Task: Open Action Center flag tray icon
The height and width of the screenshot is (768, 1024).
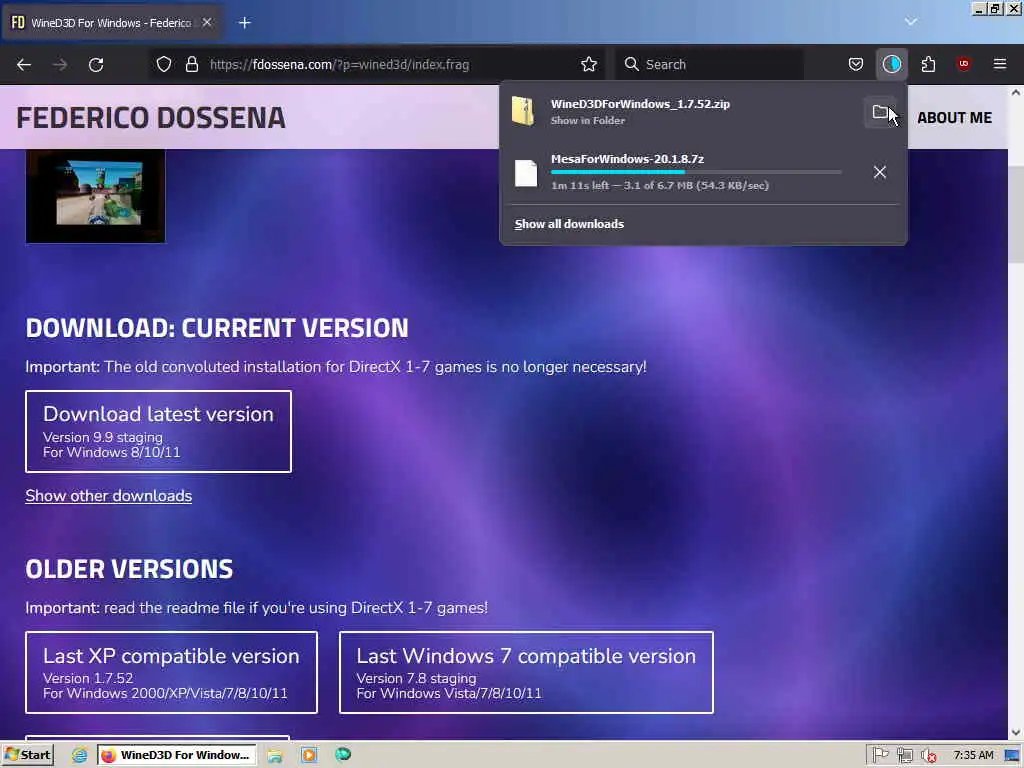Action: (880, 755)
